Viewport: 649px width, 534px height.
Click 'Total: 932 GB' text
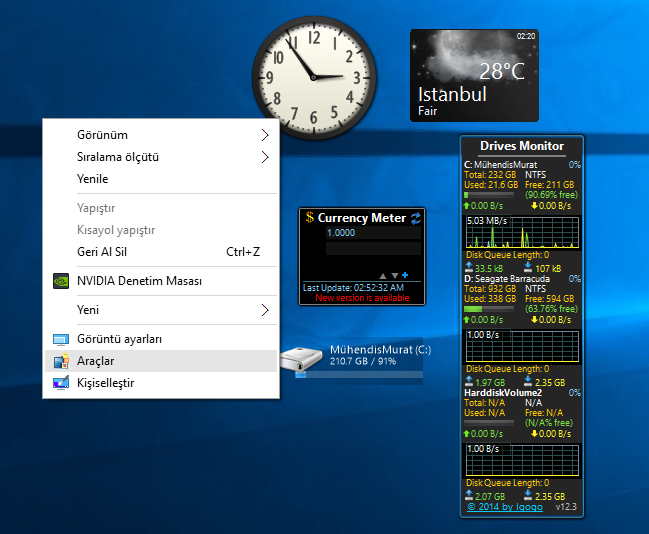click(490, 289)
